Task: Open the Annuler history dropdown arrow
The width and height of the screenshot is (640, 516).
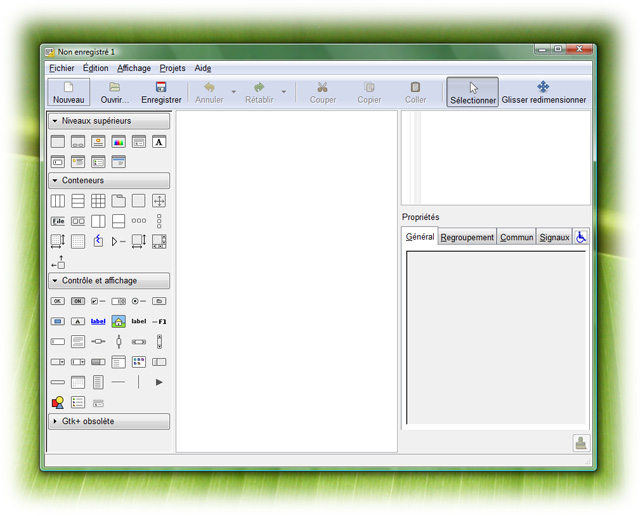Action: (x=234, y=92)
